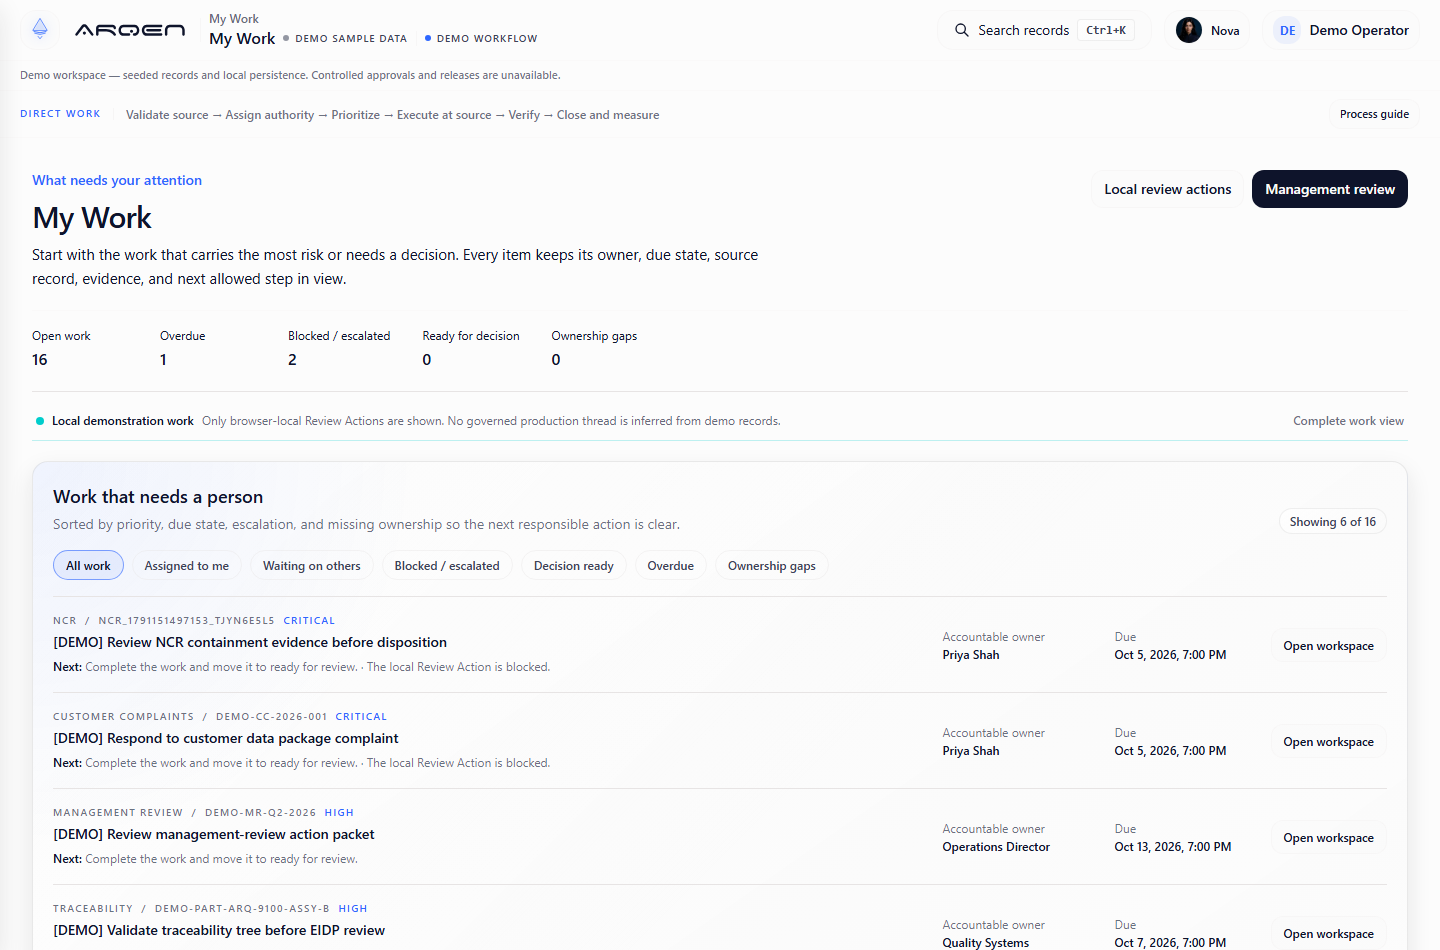Filter to Ownership gaps
The width and height of the screenshot is (1440, 950).
pyautogui.click(x=772, y=566)
